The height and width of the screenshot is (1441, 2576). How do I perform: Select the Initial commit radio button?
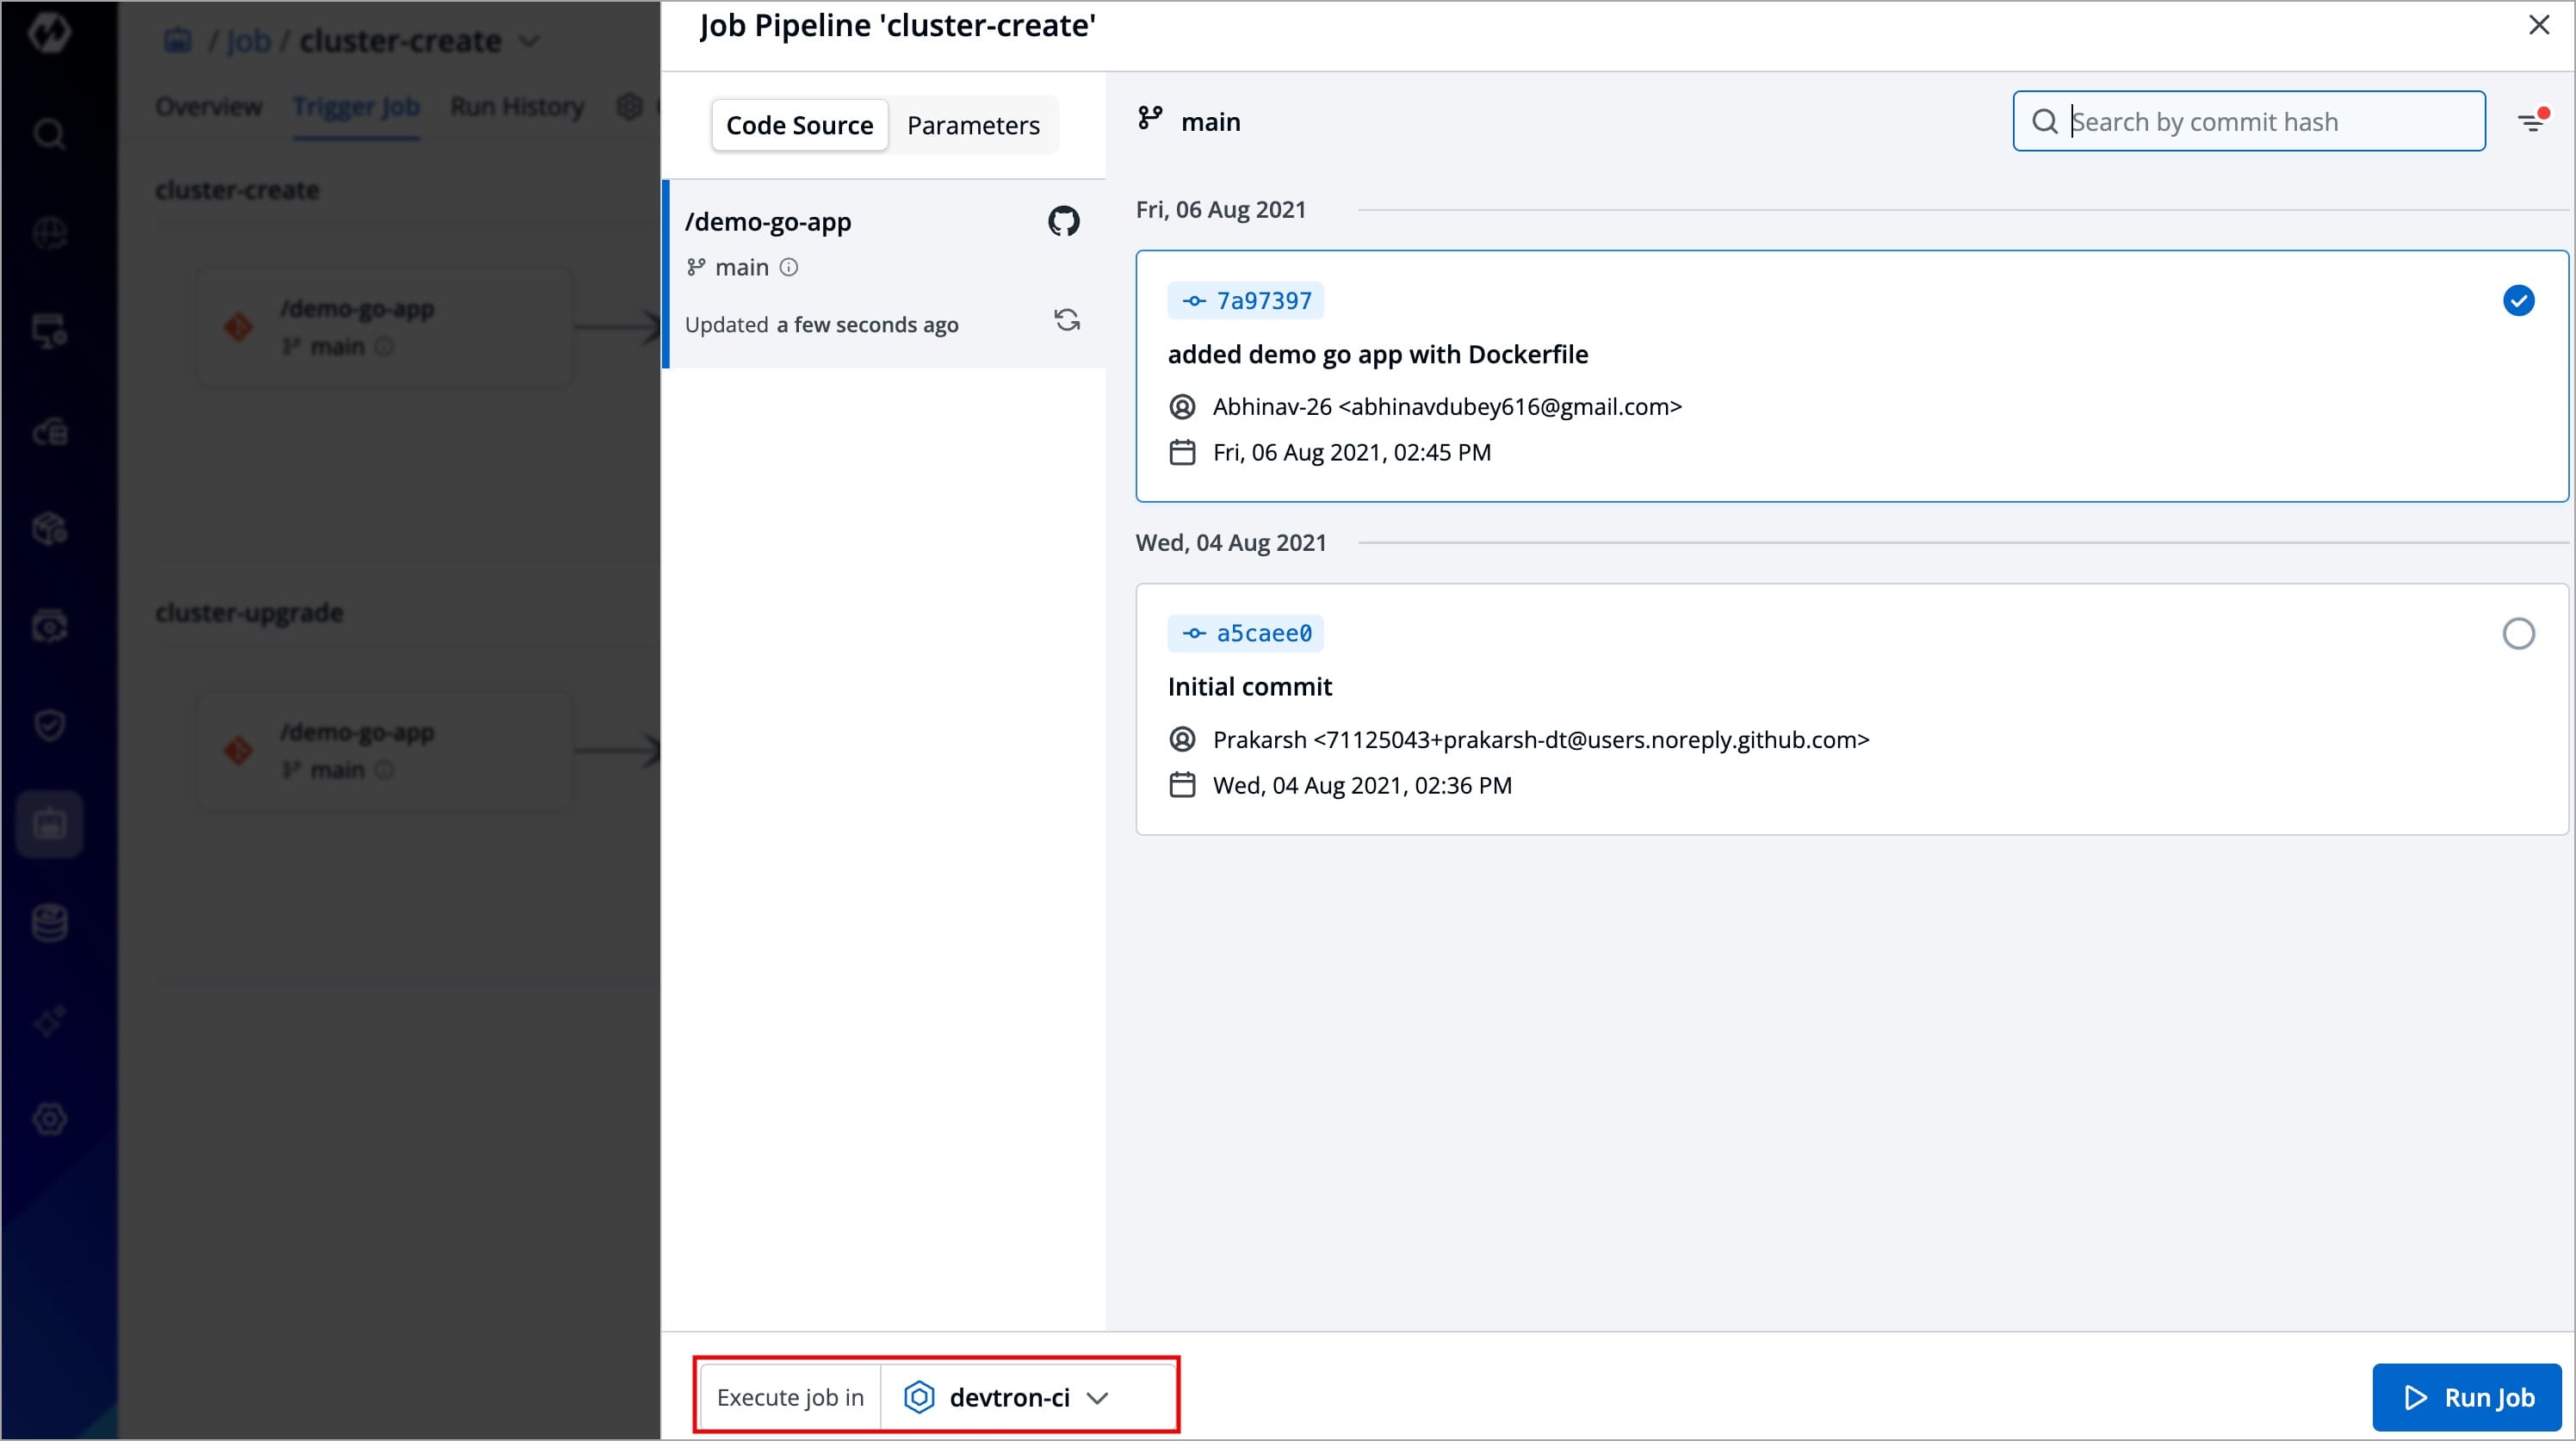tap(2517, 633)
